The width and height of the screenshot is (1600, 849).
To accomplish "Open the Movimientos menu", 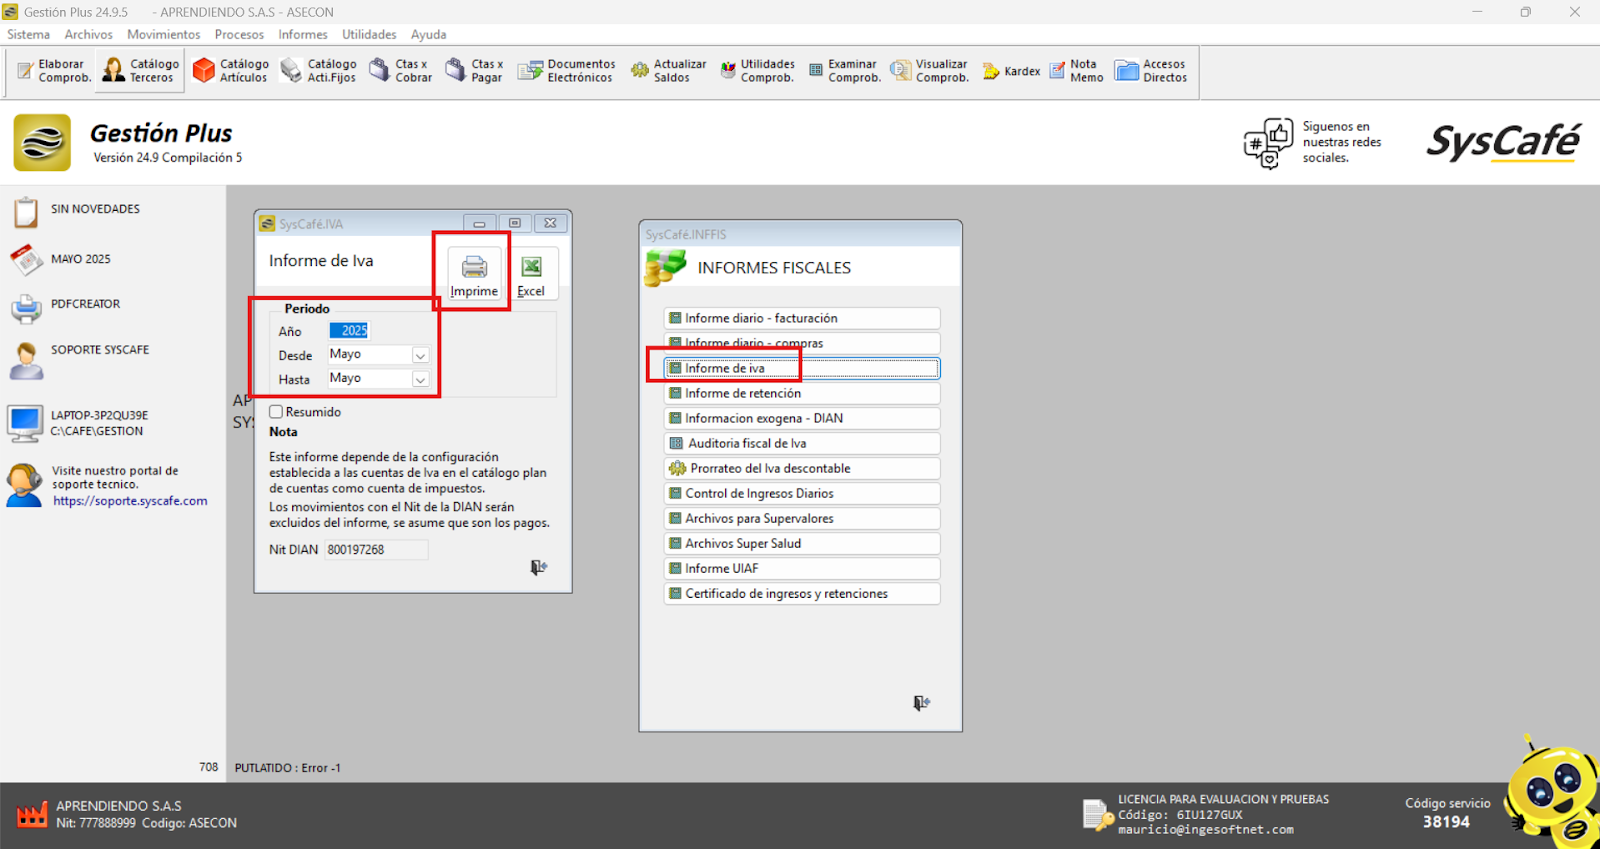I will (x=163, y=34).
